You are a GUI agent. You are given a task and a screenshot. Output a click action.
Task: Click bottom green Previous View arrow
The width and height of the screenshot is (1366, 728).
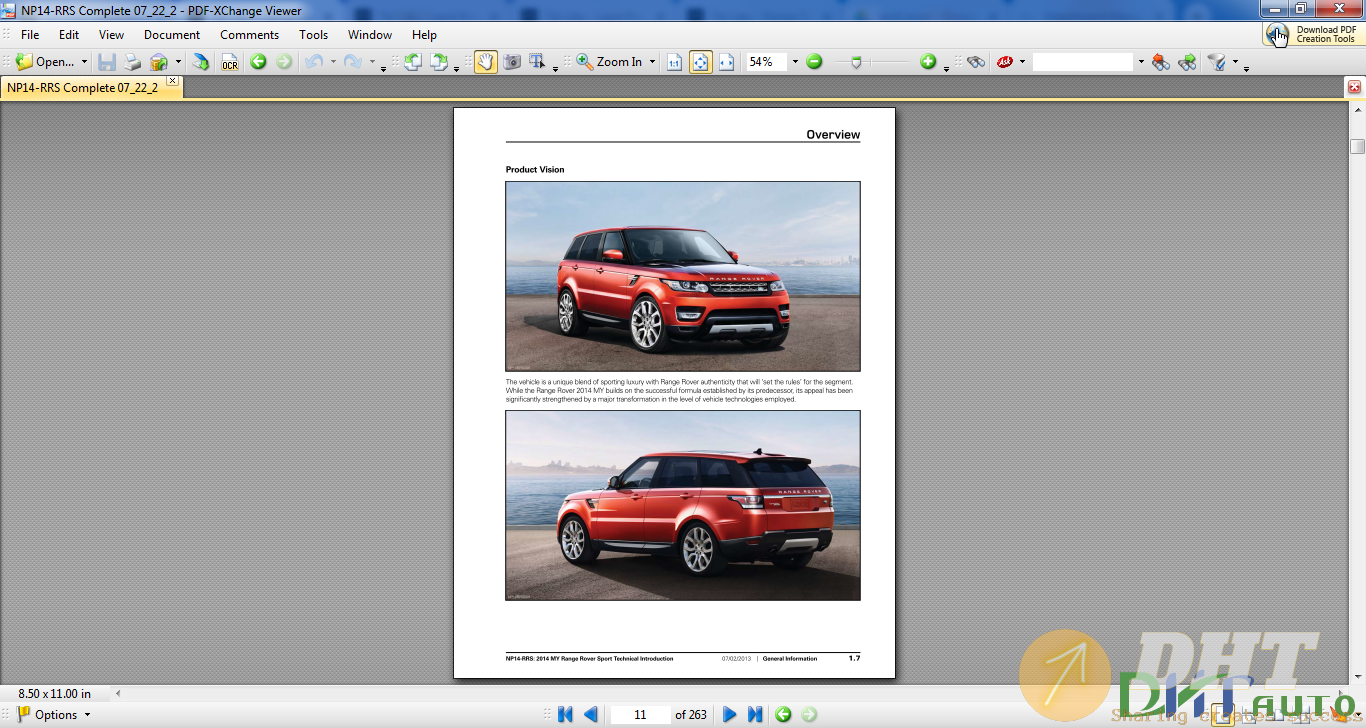tap(783, 714)
